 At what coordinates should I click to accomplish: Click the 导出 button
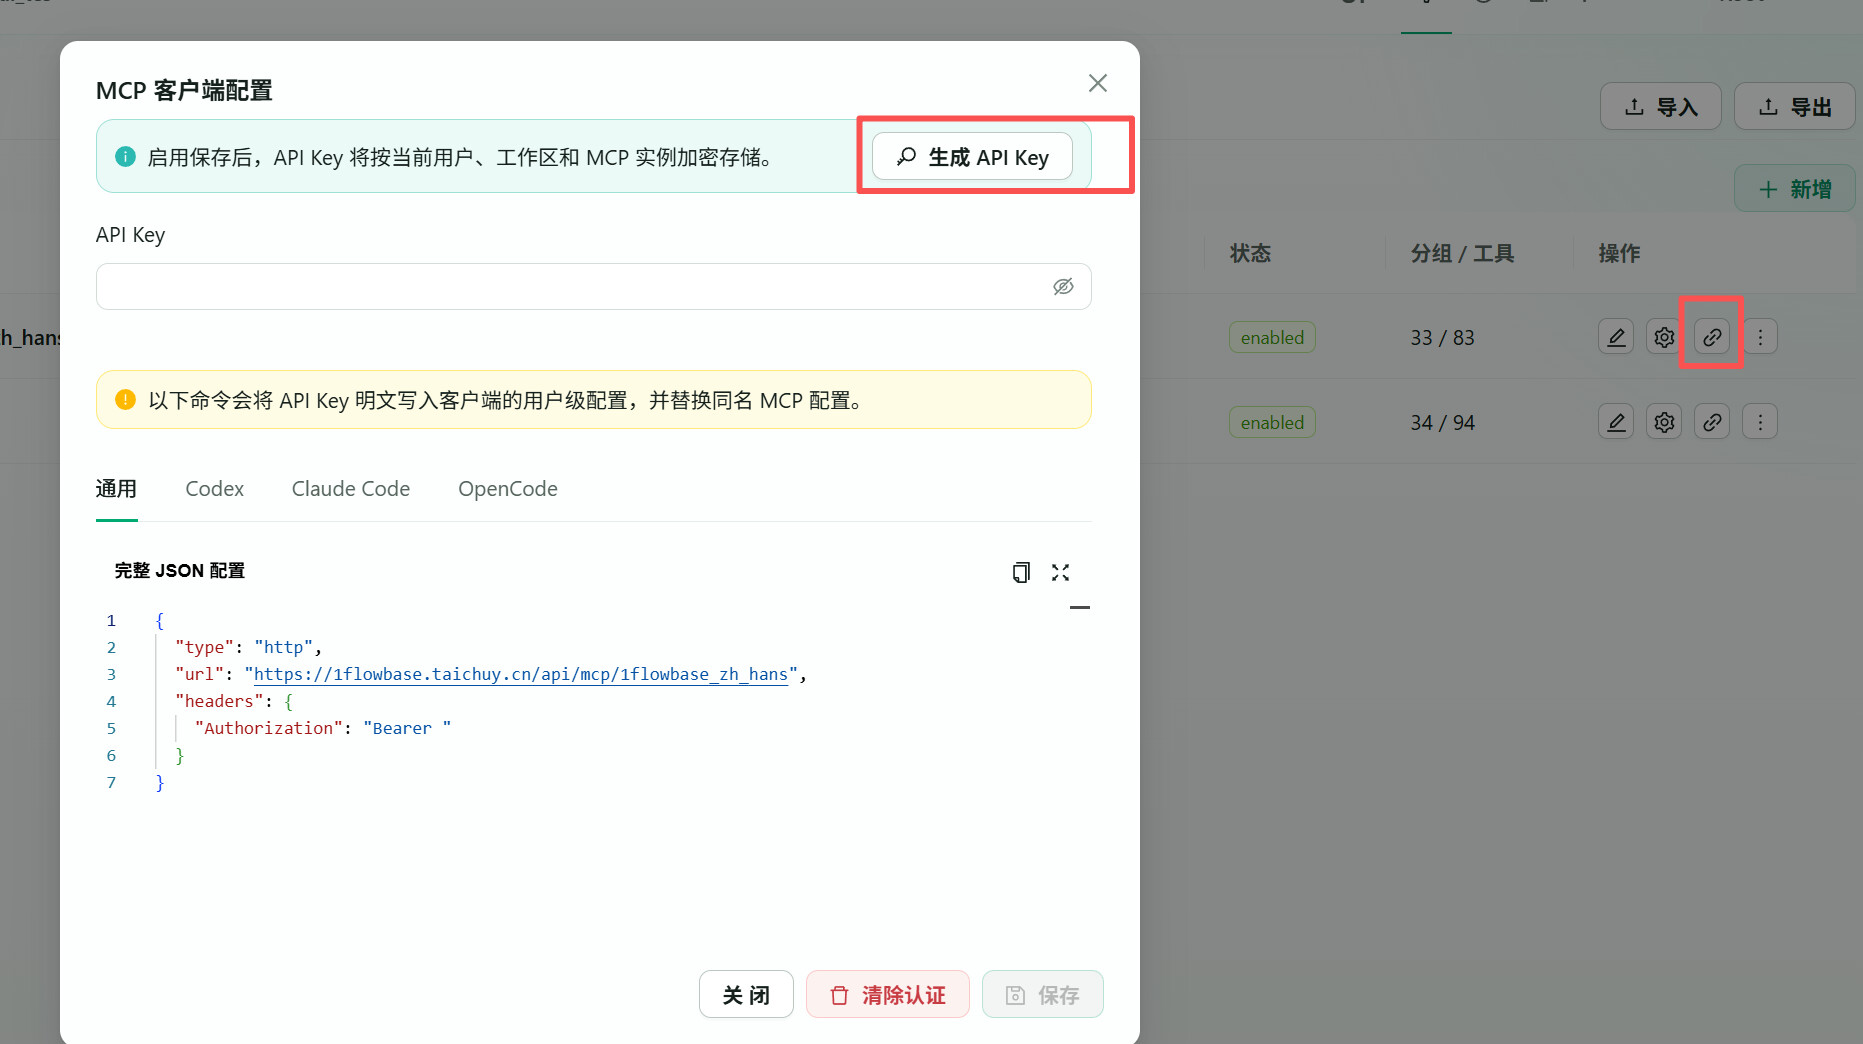(1794, 106)
